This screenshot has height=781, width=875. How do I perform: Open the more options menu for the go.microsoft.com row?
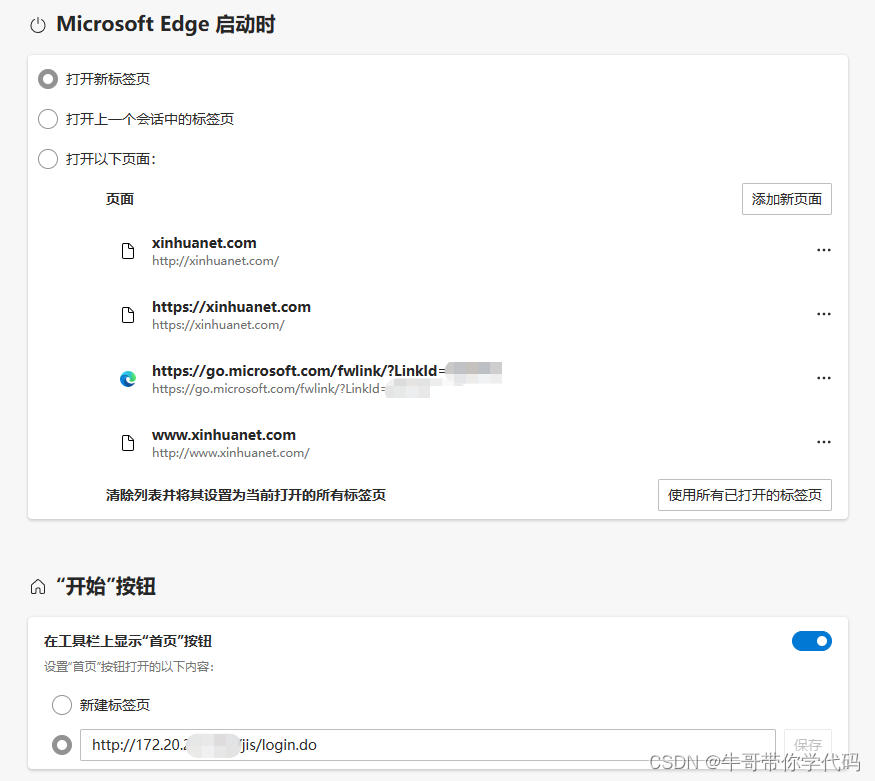[824, 378]
